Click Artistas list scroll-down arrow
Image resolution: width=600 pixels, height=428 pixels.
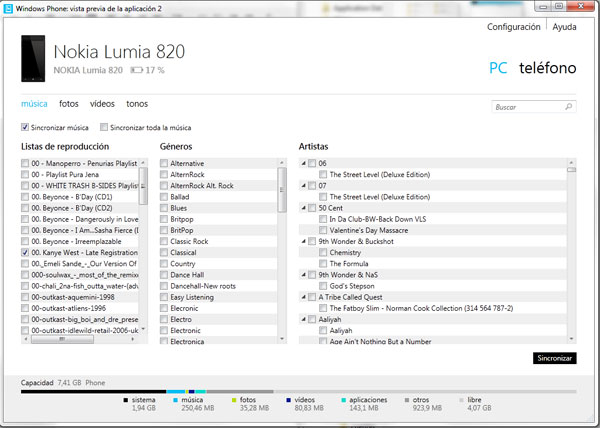(571, 339)
